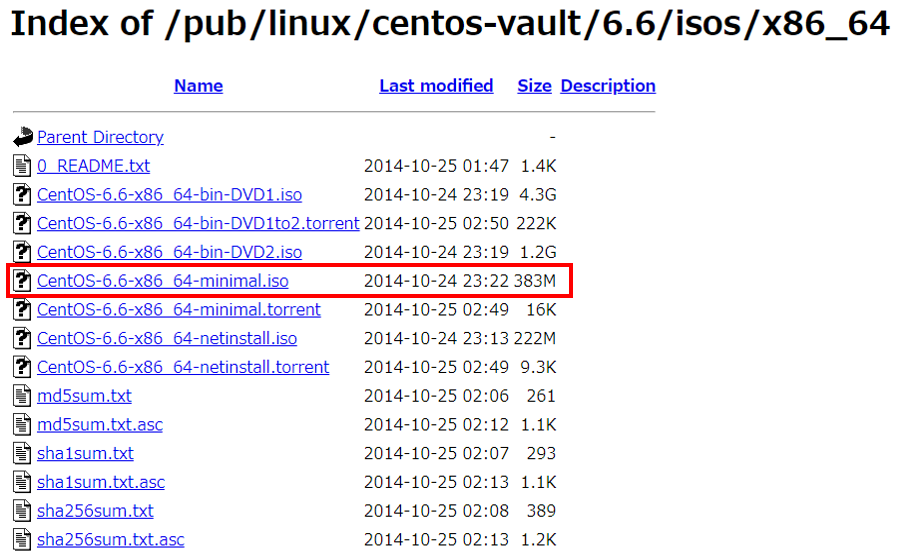
Task: Click the 16K size of minimal.torrent
Action: pos(541,310)
